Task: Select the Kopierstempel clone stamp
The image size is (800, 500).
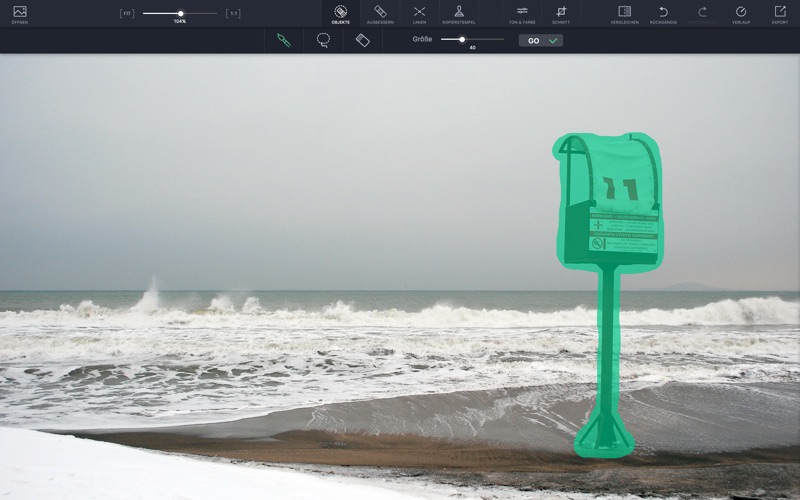Action: coord(459,14)
